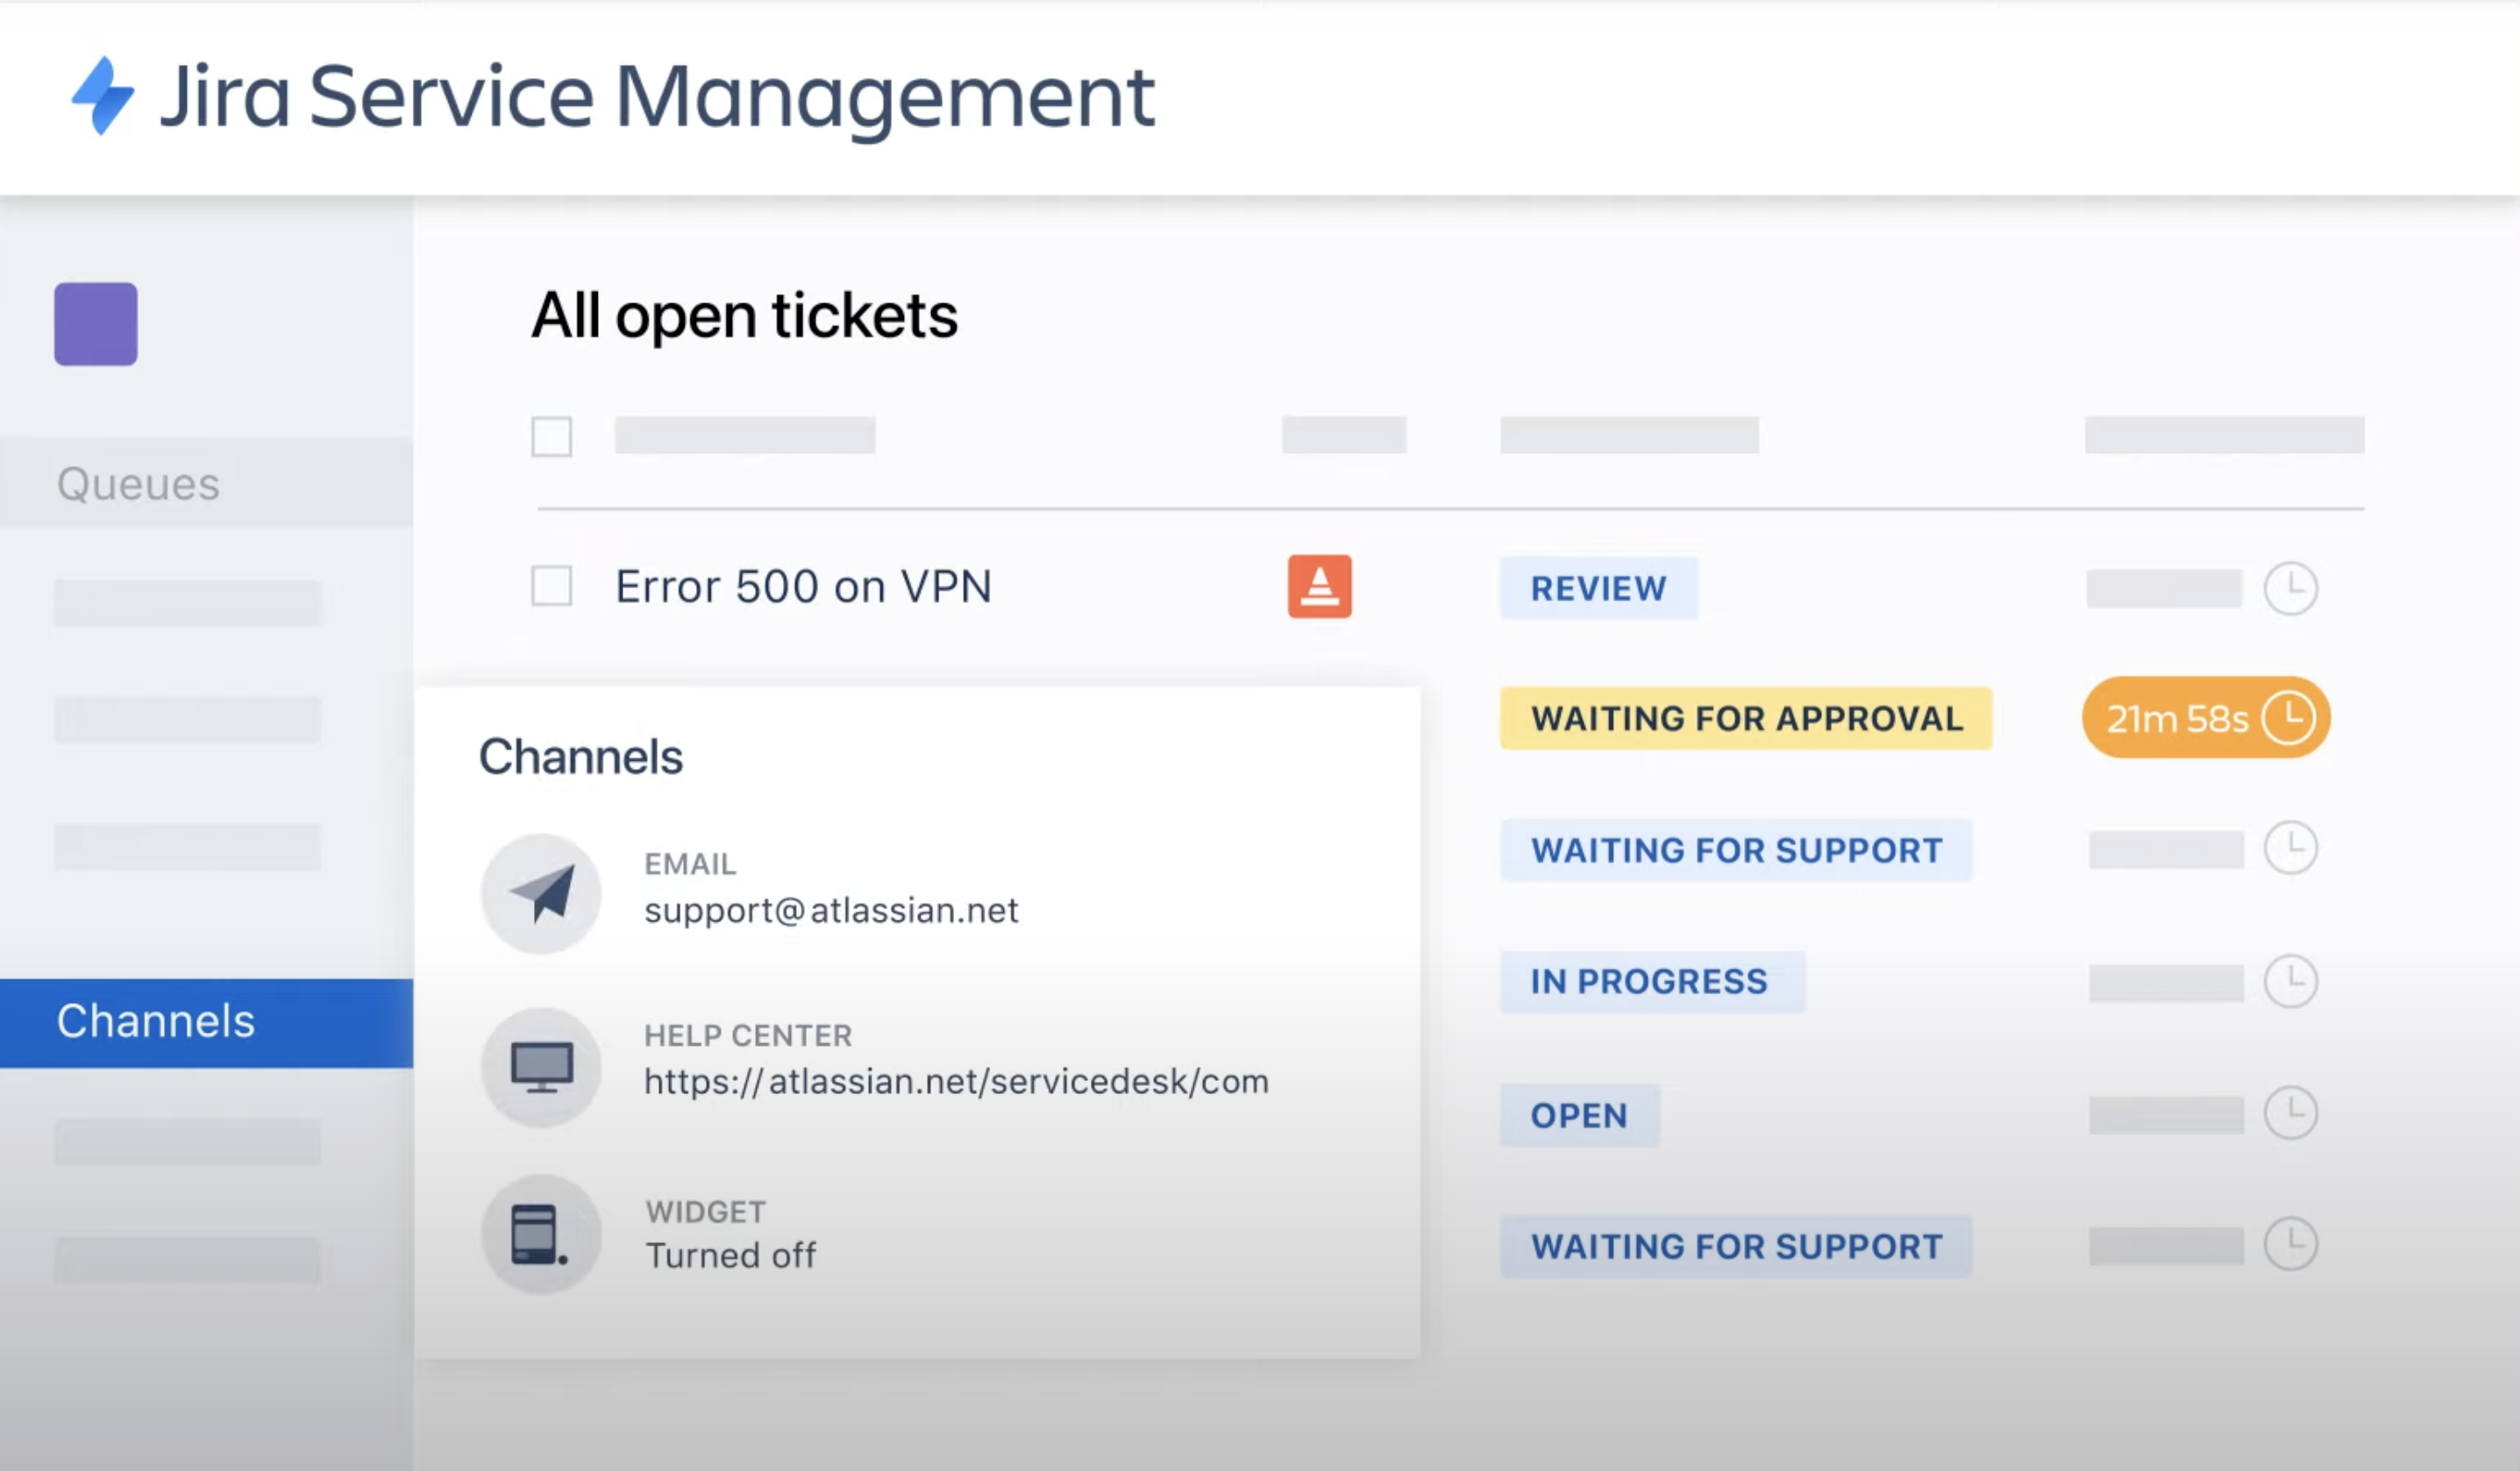
Task: Open the Queues sidebar item
Action: coord(138,484)
